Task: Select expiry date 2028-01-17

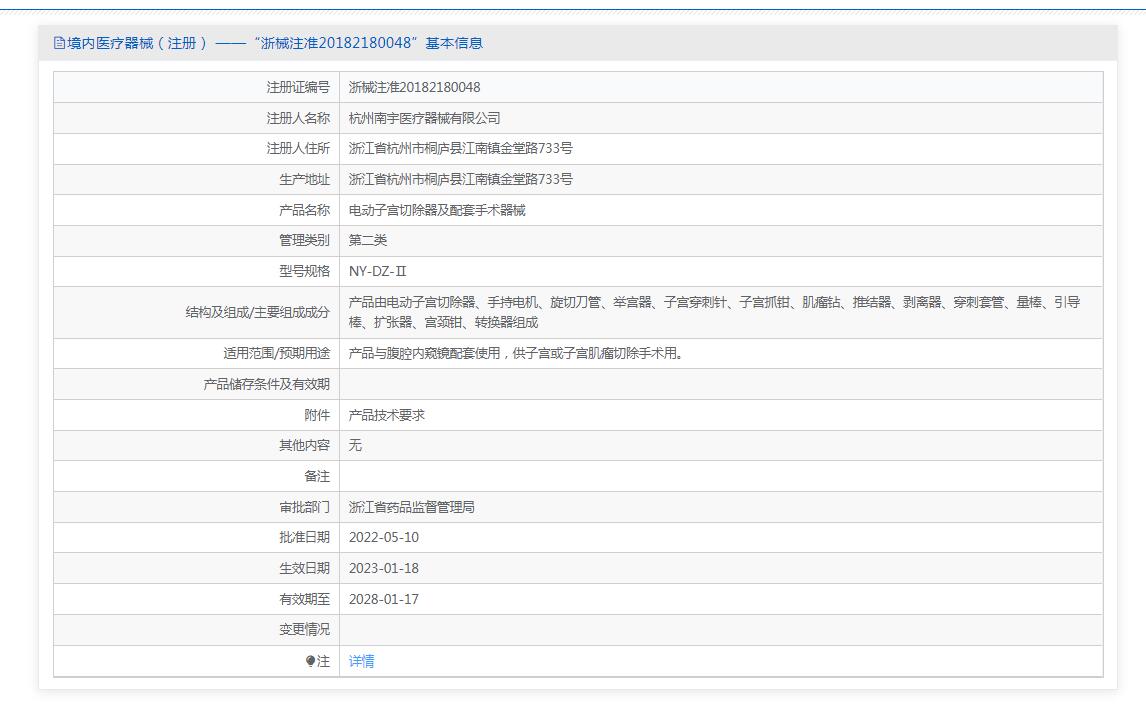Action: coord(383,599)
